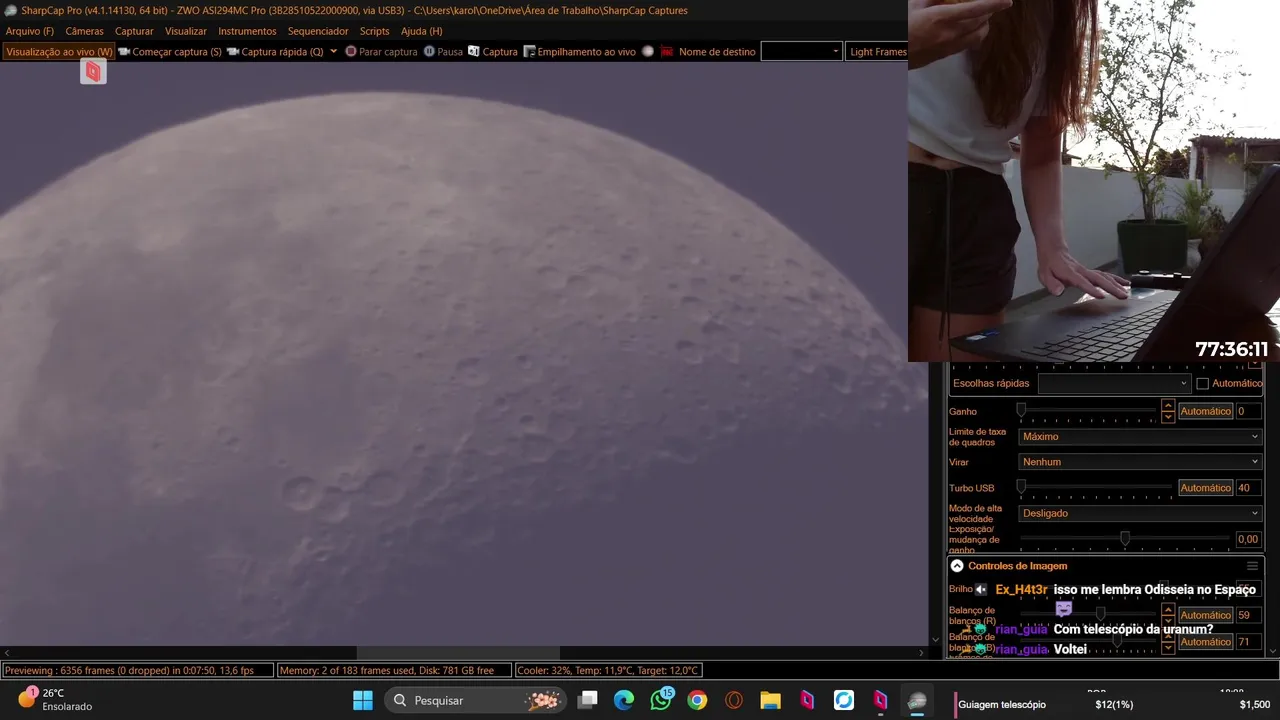Decrease Ganho with the down arrow

(1167, 416)
